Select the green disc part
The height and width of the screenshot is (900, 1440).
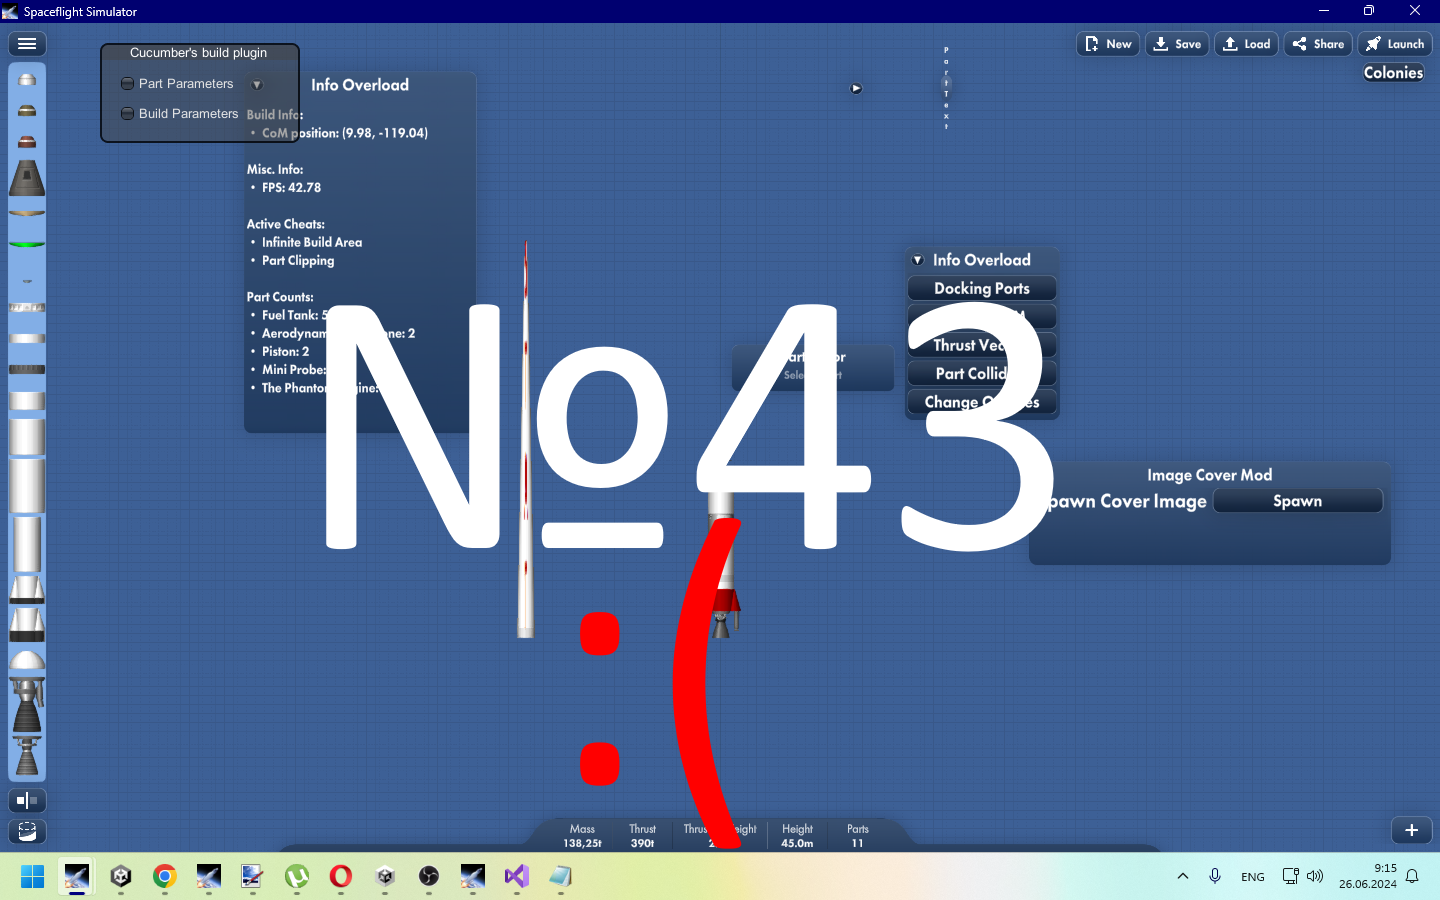click(x=27, y=244)
